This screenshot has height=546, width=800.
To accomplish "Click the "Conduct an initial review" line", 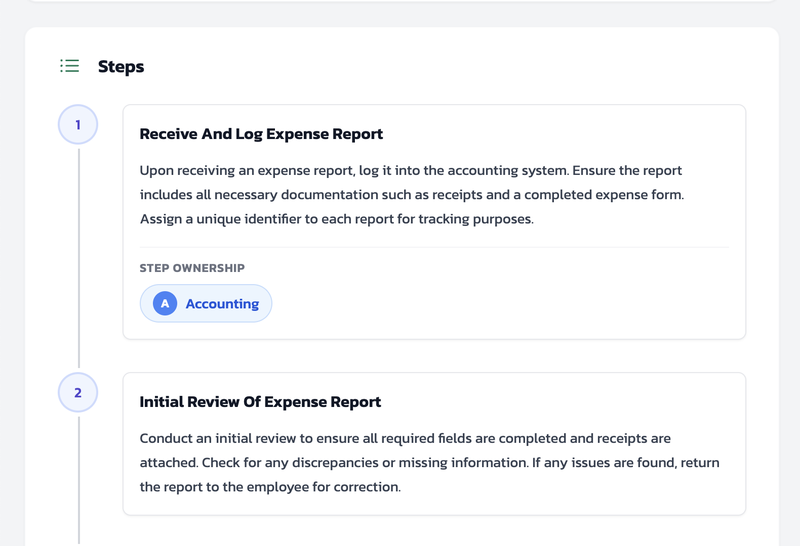I will point(405,439).
